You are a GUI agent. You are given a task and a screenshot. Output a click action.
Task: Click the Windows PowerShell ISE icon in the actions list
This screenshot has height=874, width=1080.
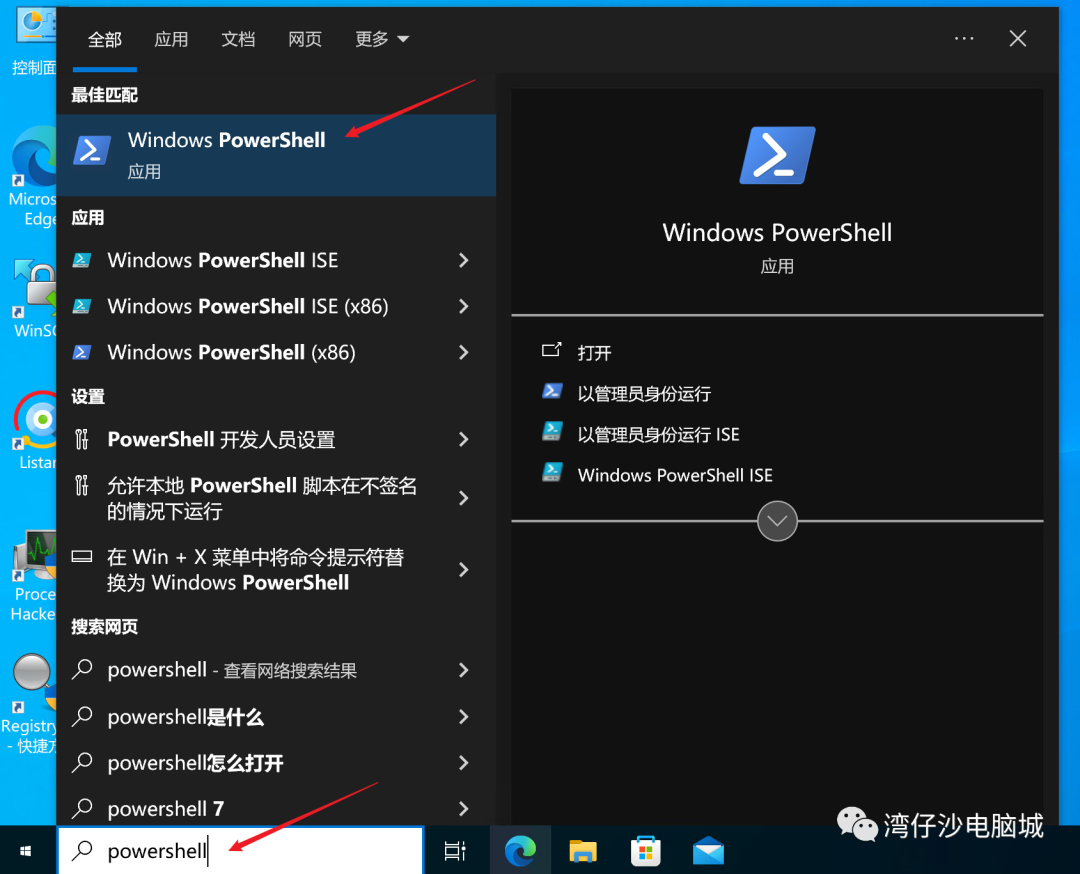(x=552, y=472)
